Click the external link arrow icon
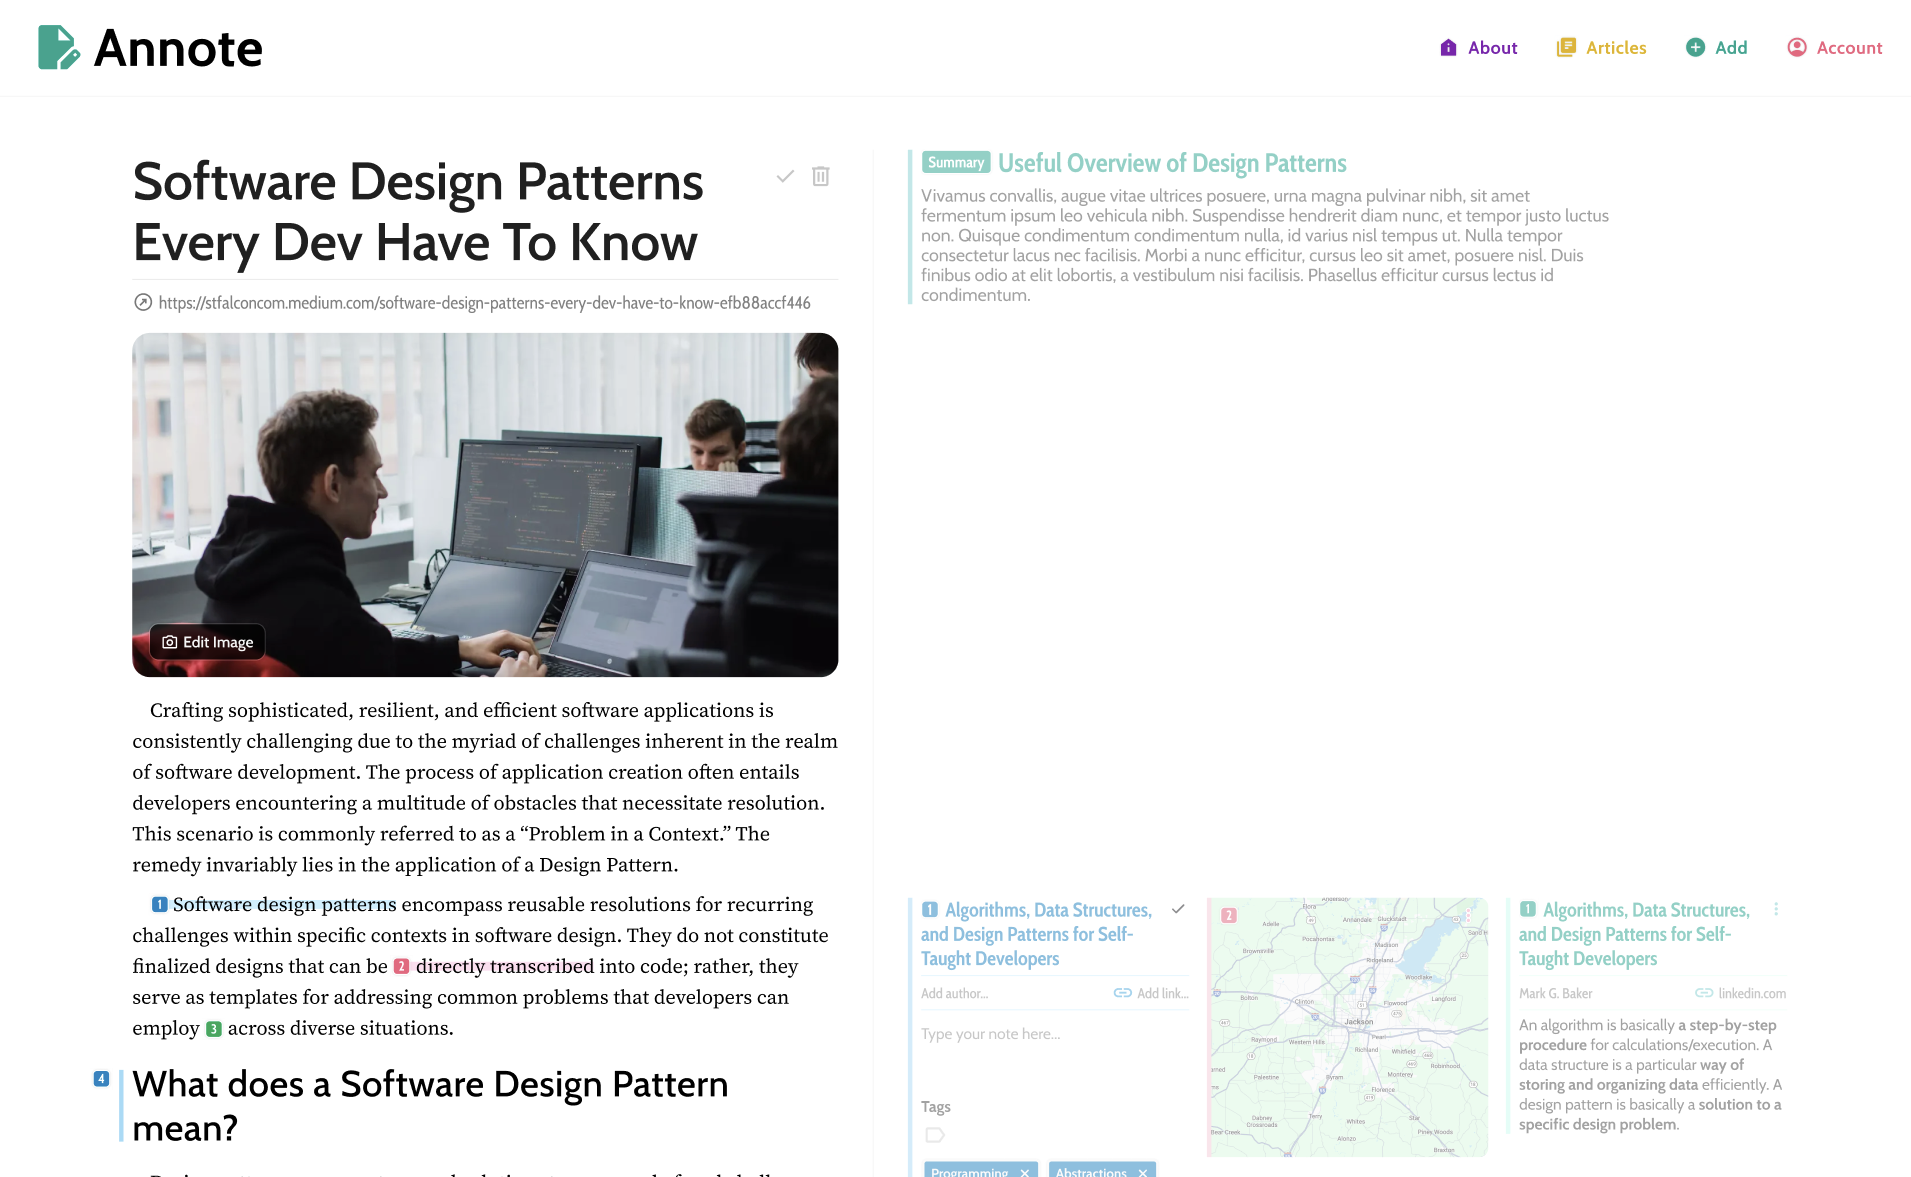Screen dimensions: 1911x1177 pyautogui.click(x=143, y=302)
